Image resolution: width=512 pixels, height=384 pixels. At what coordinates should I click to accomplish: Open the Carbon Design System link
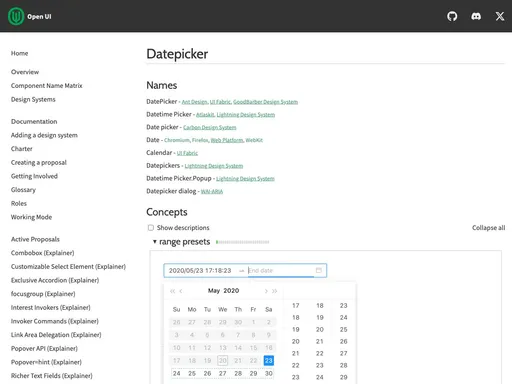click(210, 127)
